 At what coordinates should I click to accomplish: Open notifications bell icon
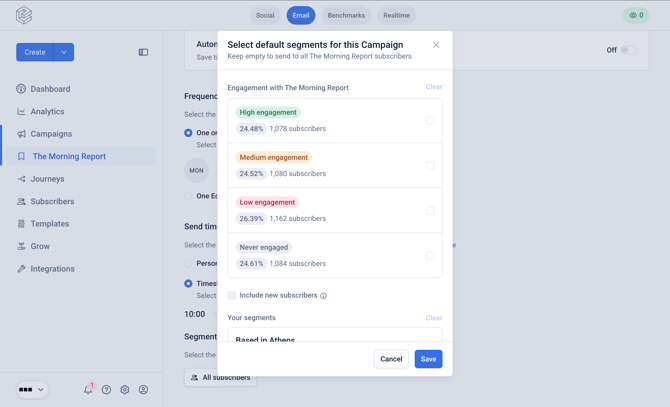(88, 389)
